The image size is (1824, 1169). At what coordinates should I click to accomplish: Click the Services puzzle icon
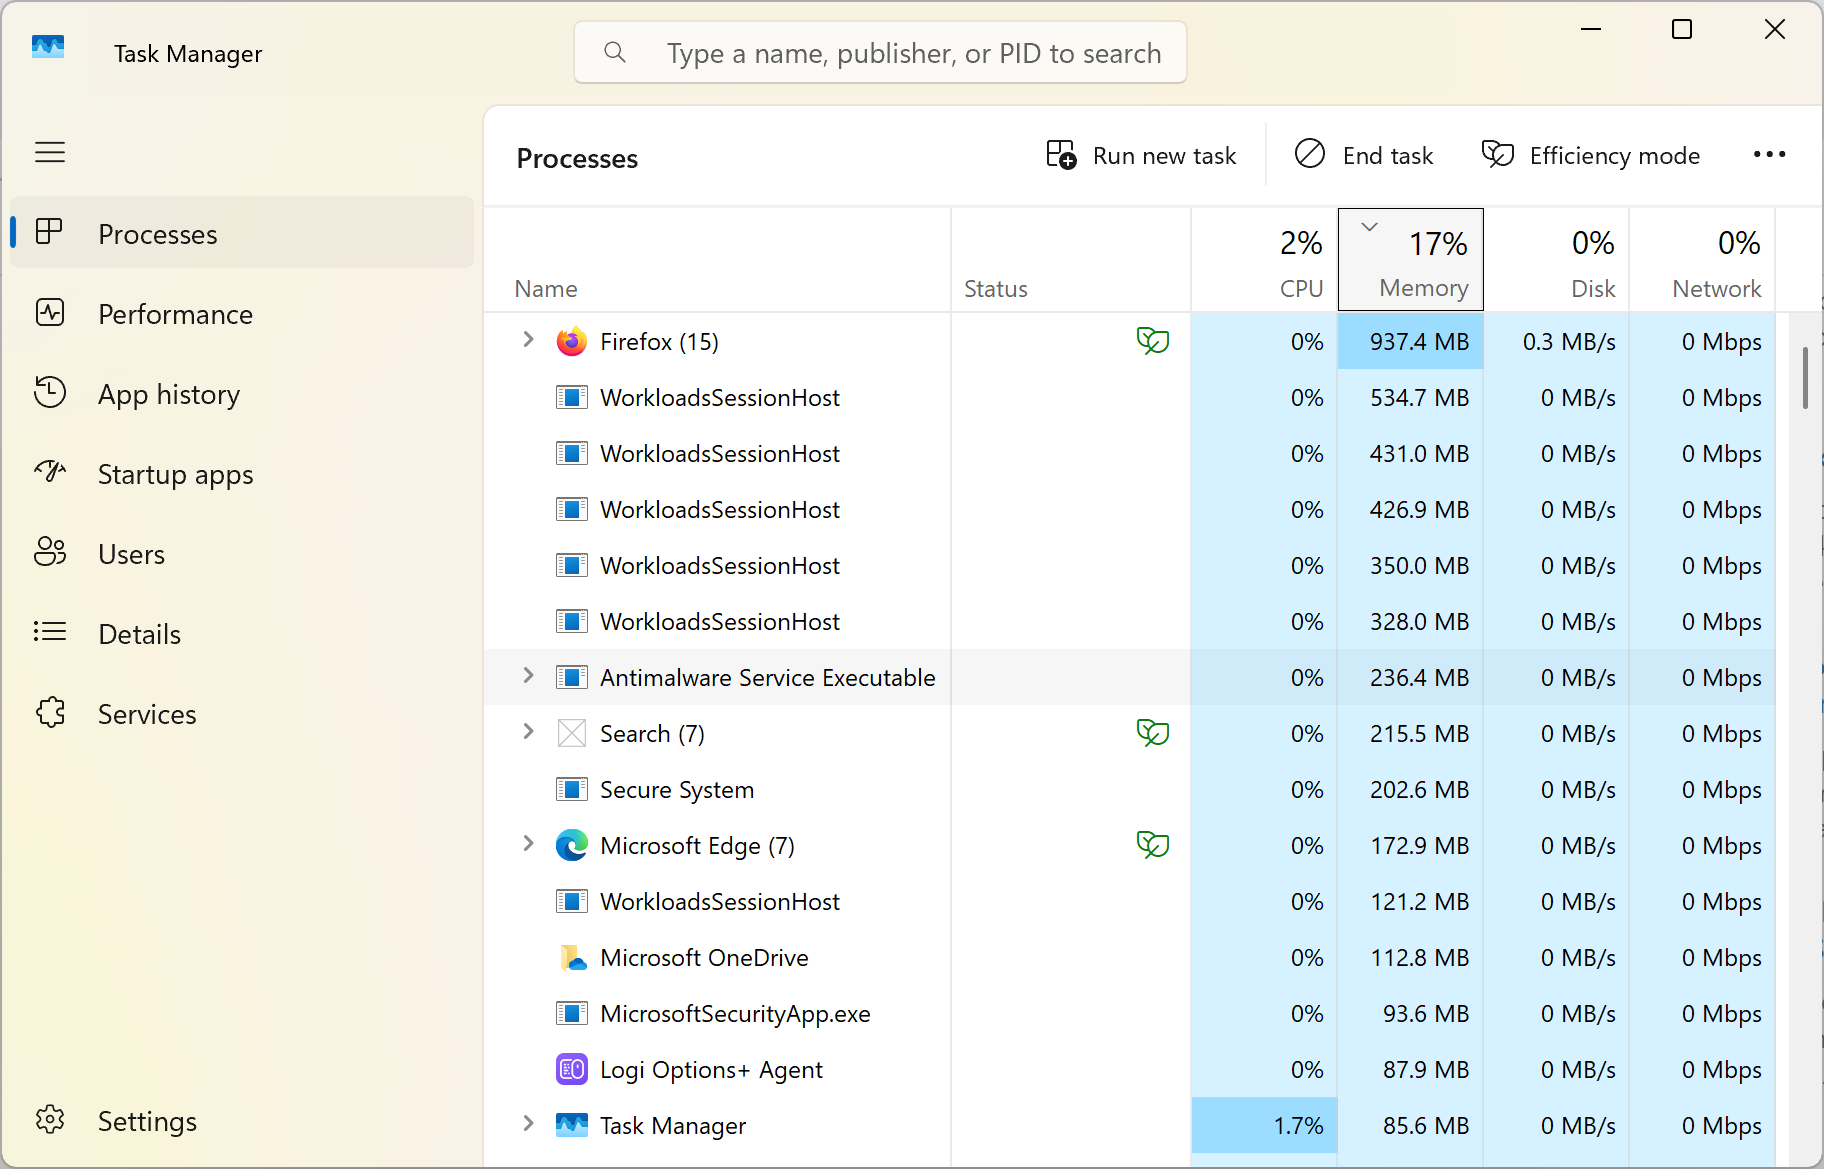(50, 713)
